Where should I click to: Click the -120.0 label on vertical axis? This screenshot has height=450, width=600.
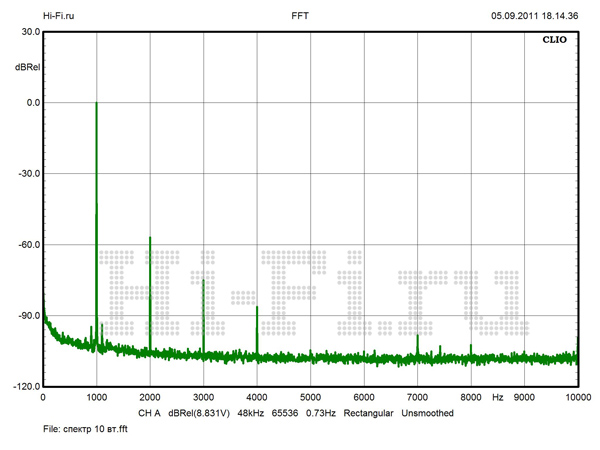pos(24,387)
